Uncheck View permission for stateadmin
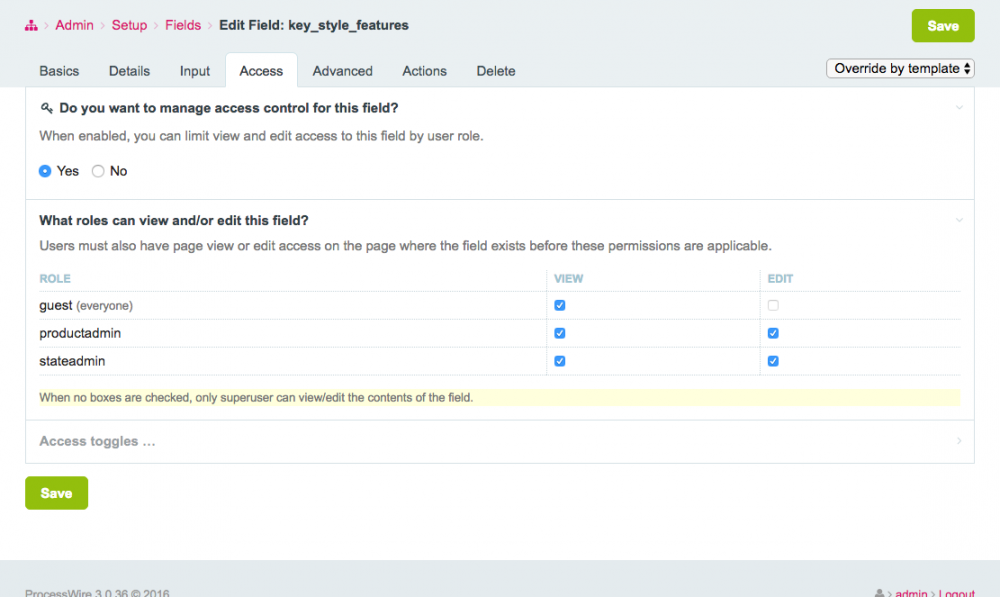This screenshot has height=597, width=1000. [560, 361]
